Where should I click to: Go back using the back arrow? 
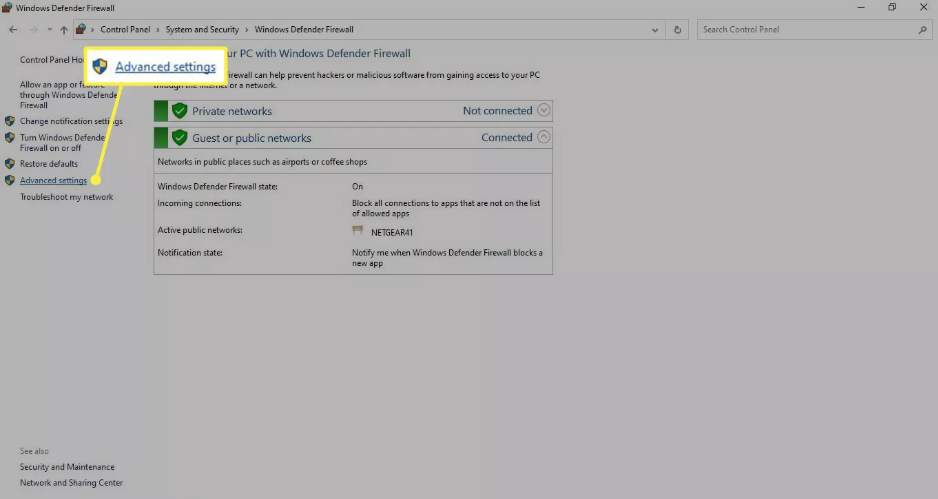click(13, 29)
